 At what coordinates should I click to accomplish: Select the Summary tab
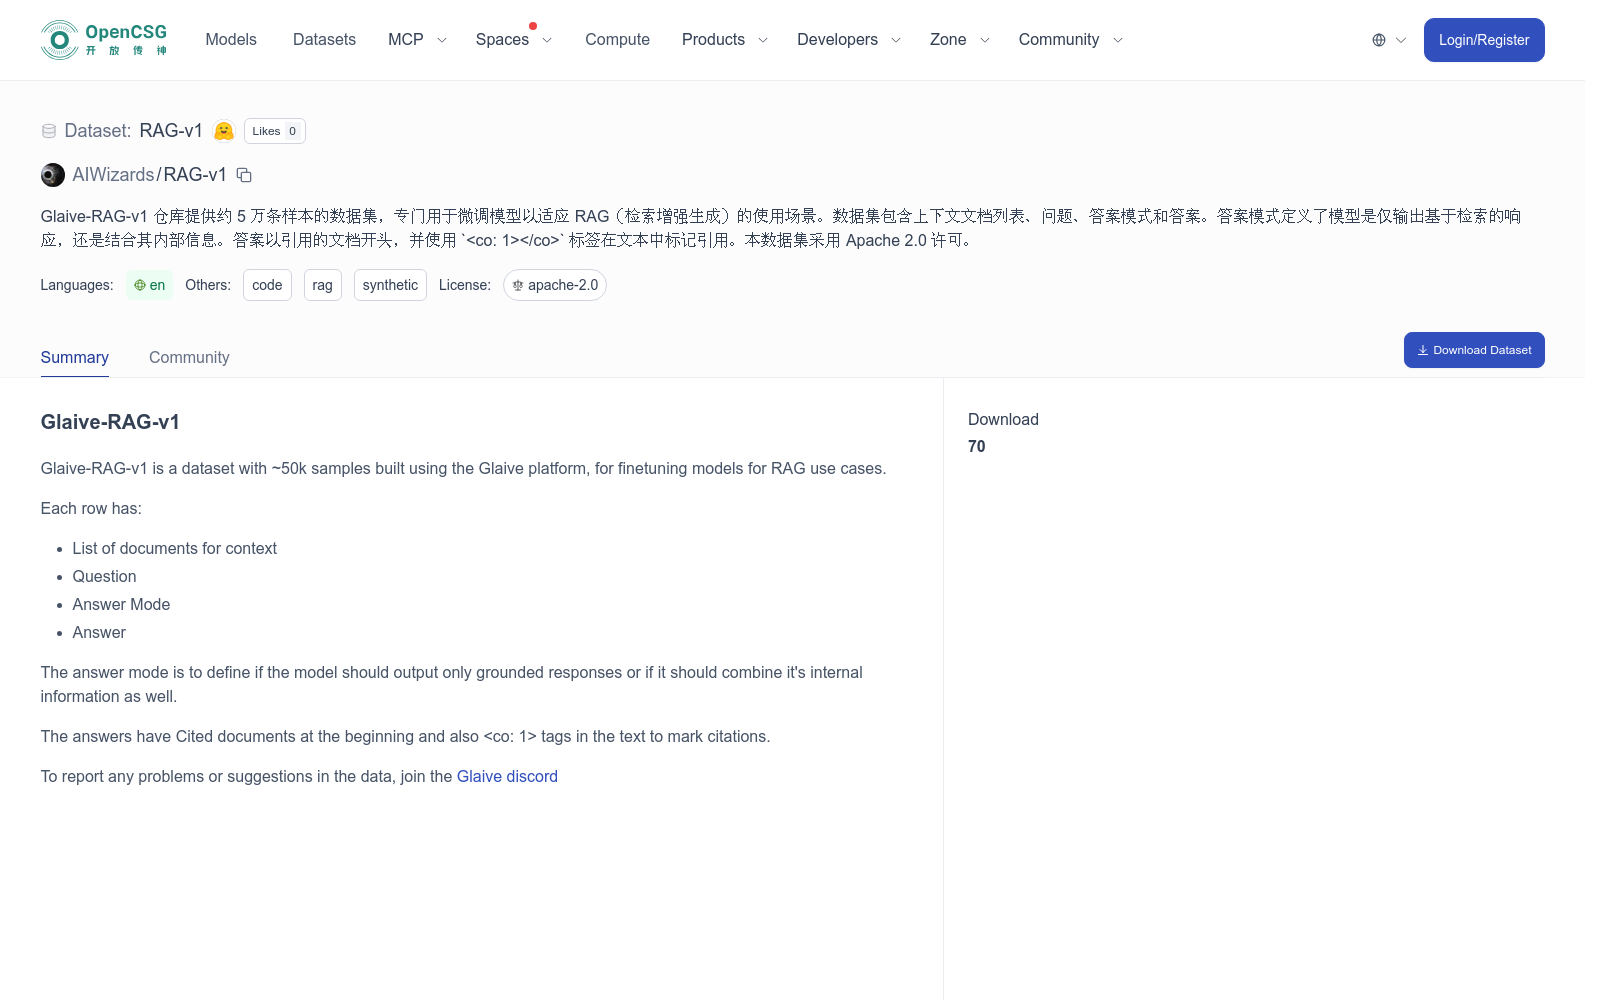pyautogui.click(x=75, y=357)
